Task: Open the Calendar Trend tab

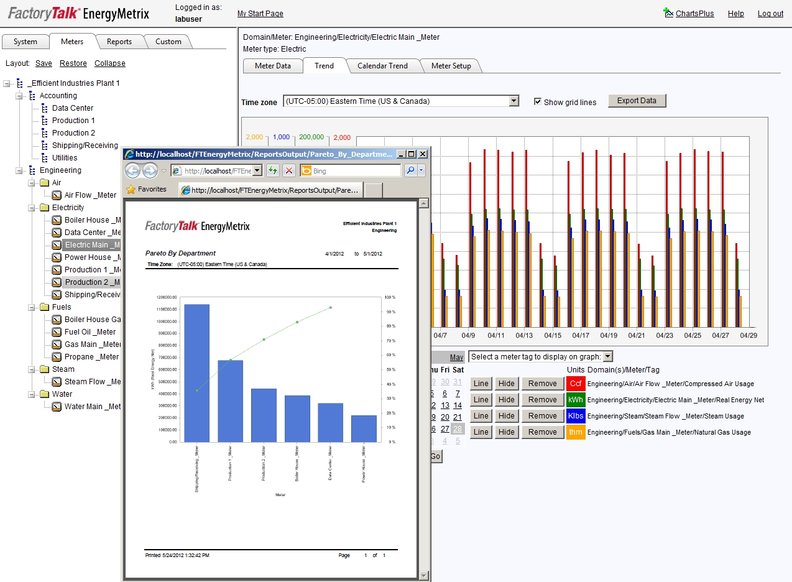Action: pos(382,66)
